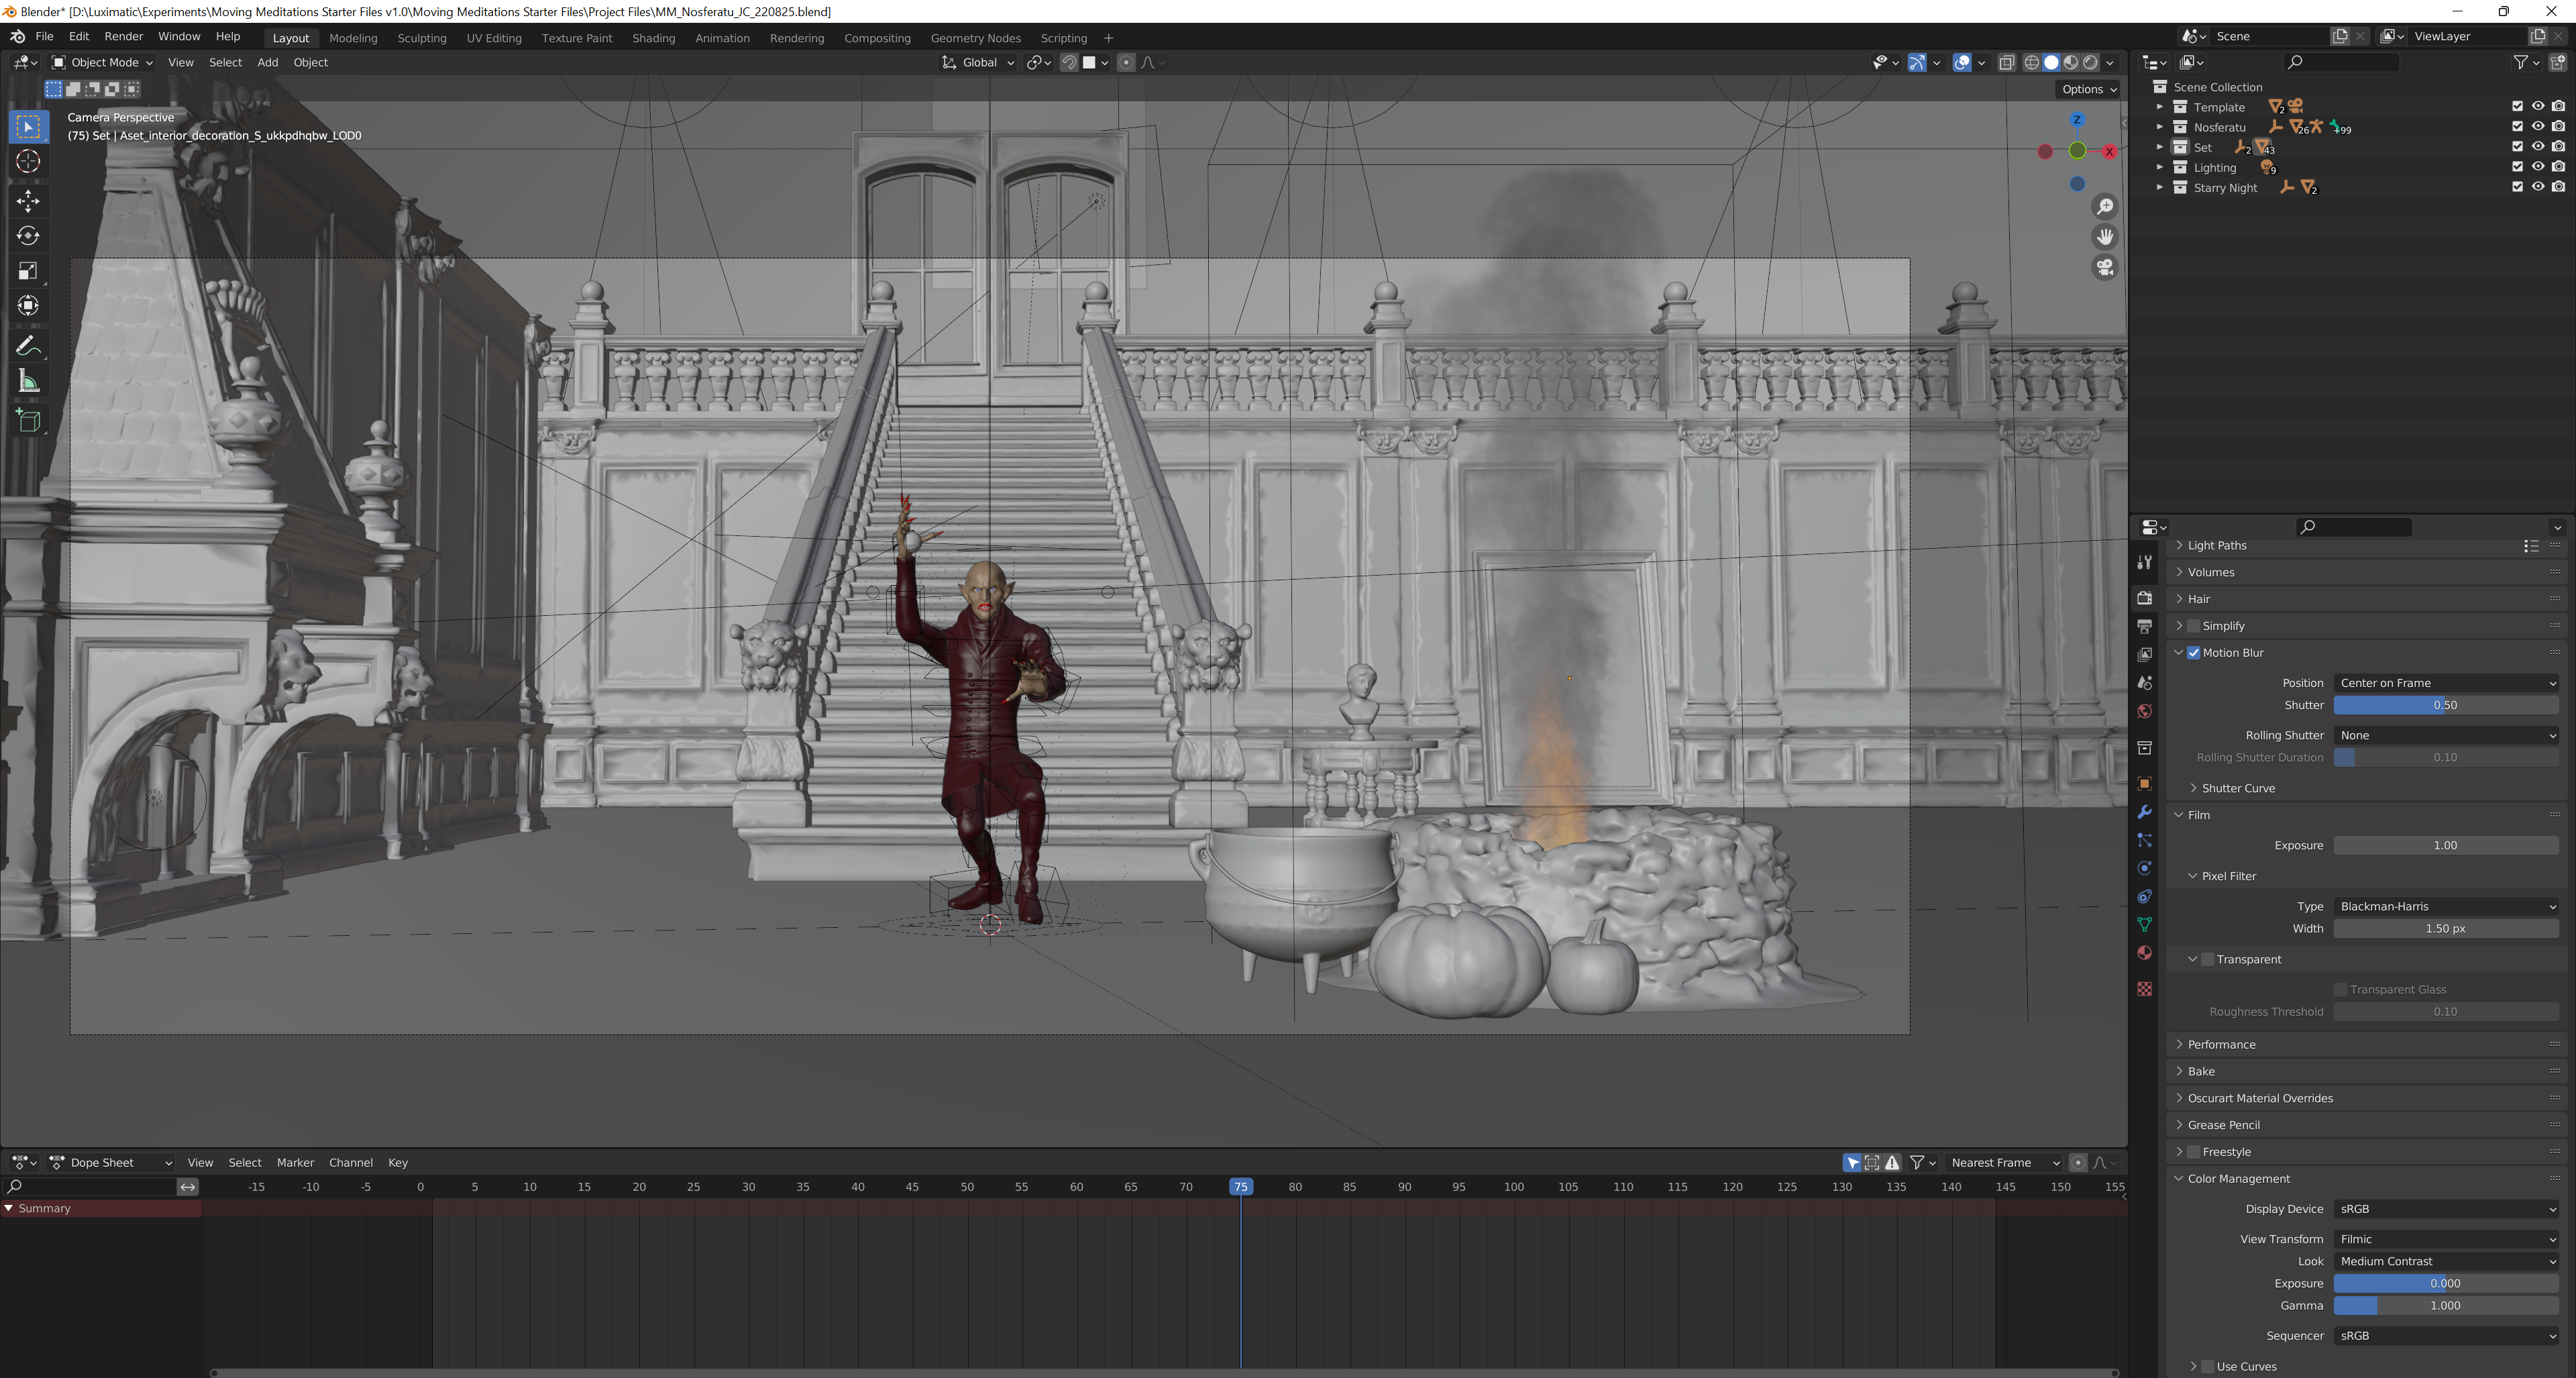Screen dimensions: 2576x1378
Task: Toggle X-ray display in viewport header
Action: click(x=2006, y=62)
